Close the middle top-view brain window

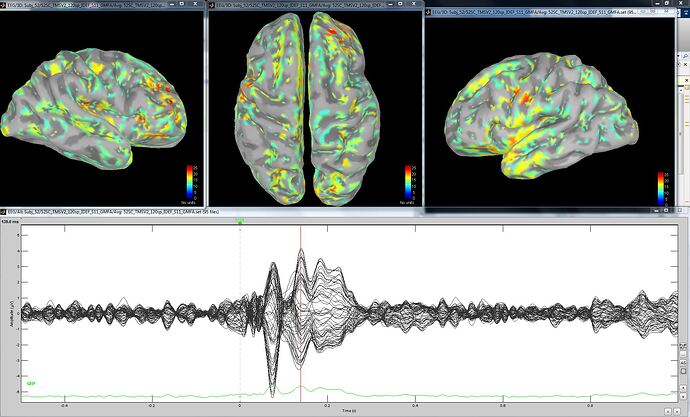pos(413,4)
